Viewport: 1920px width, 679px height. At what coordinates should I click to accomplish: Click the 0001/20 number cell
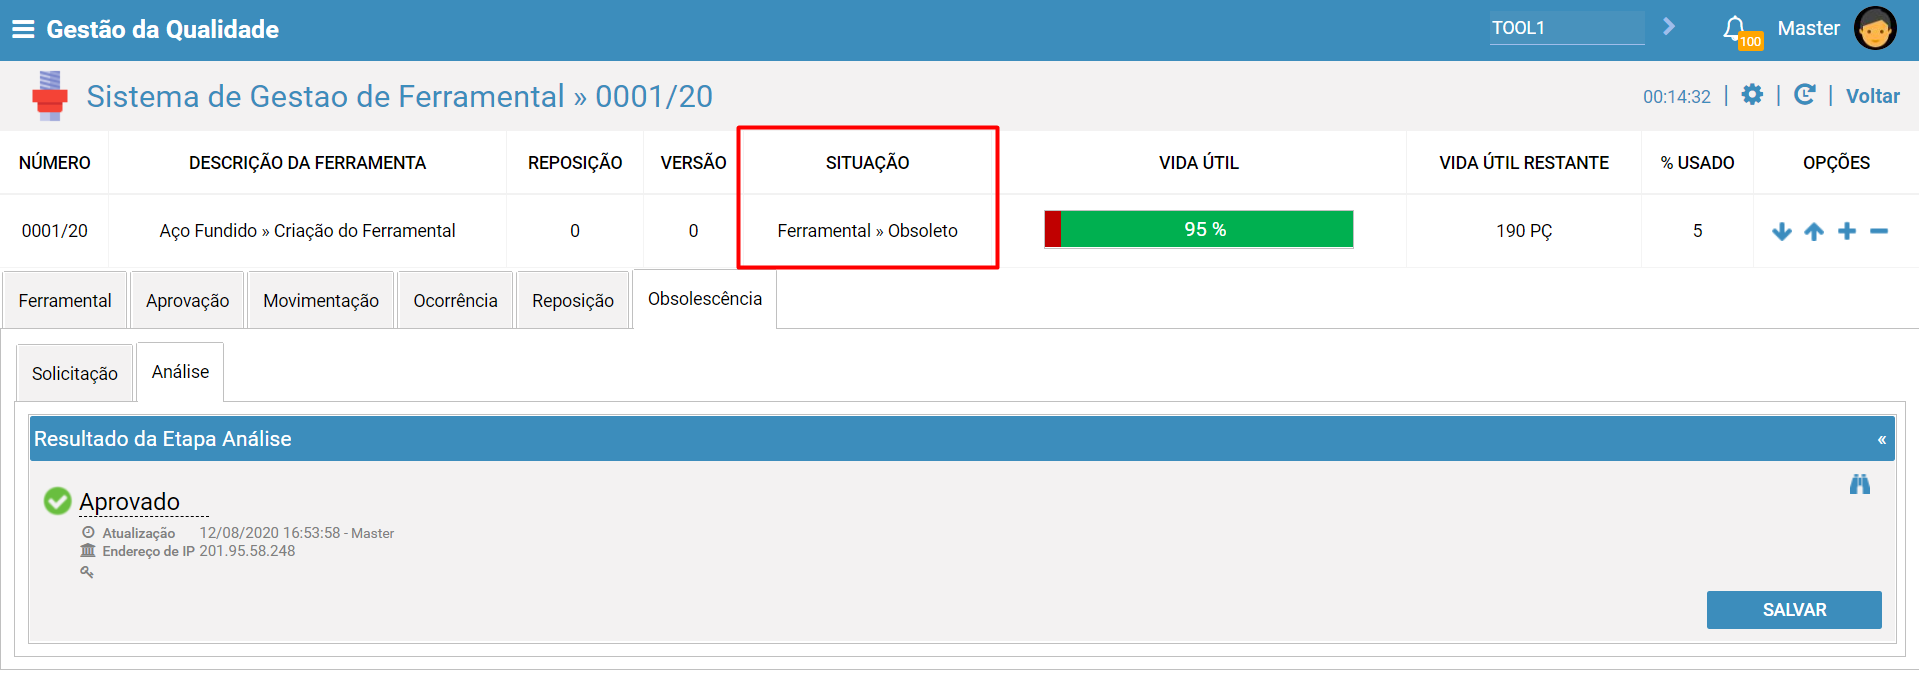point(55,231)
